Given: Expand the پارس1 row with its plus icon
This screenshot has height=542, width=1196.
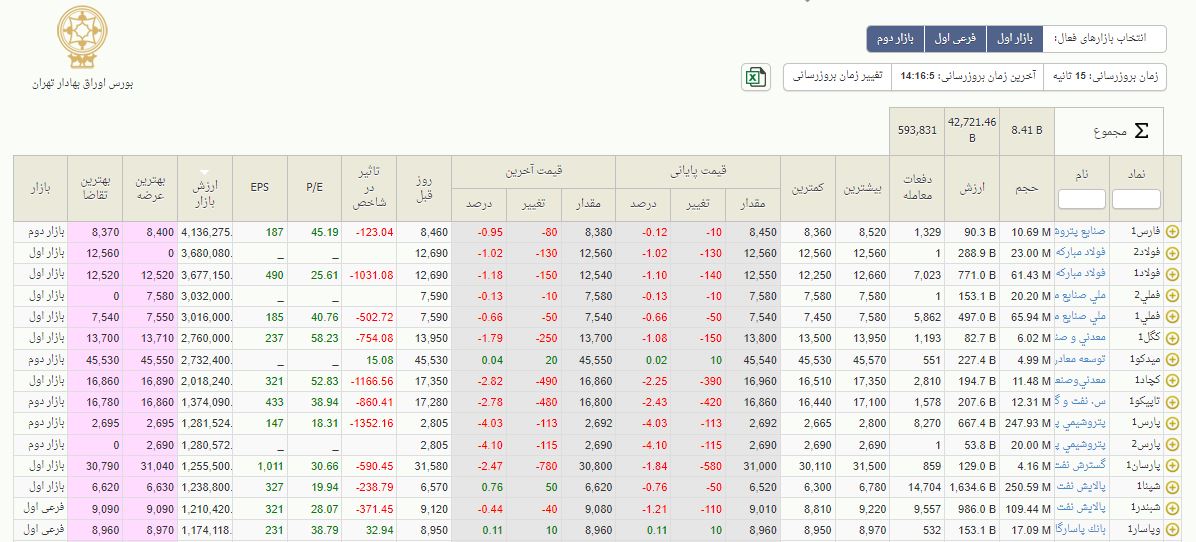Looking at the screenshot, I should (x=1172, y=423).
